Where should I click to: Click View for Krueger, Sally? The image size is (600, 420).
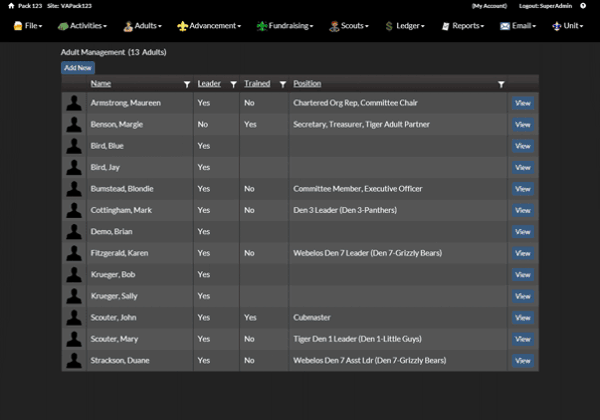[523, 296]
